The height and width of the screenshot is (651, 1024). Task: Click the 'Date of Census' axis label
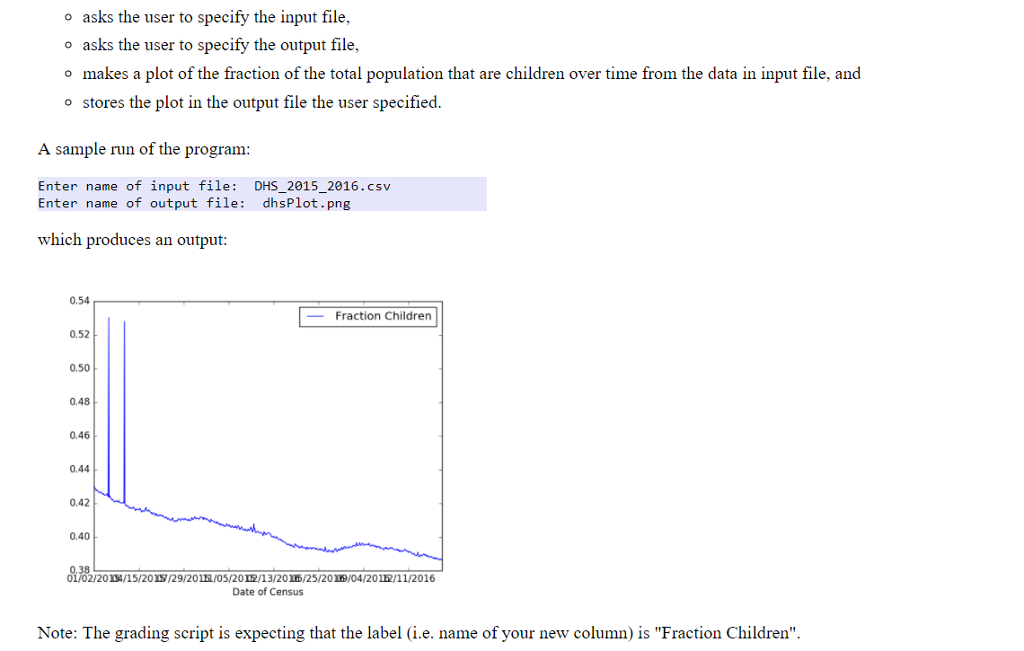[267, 592]
